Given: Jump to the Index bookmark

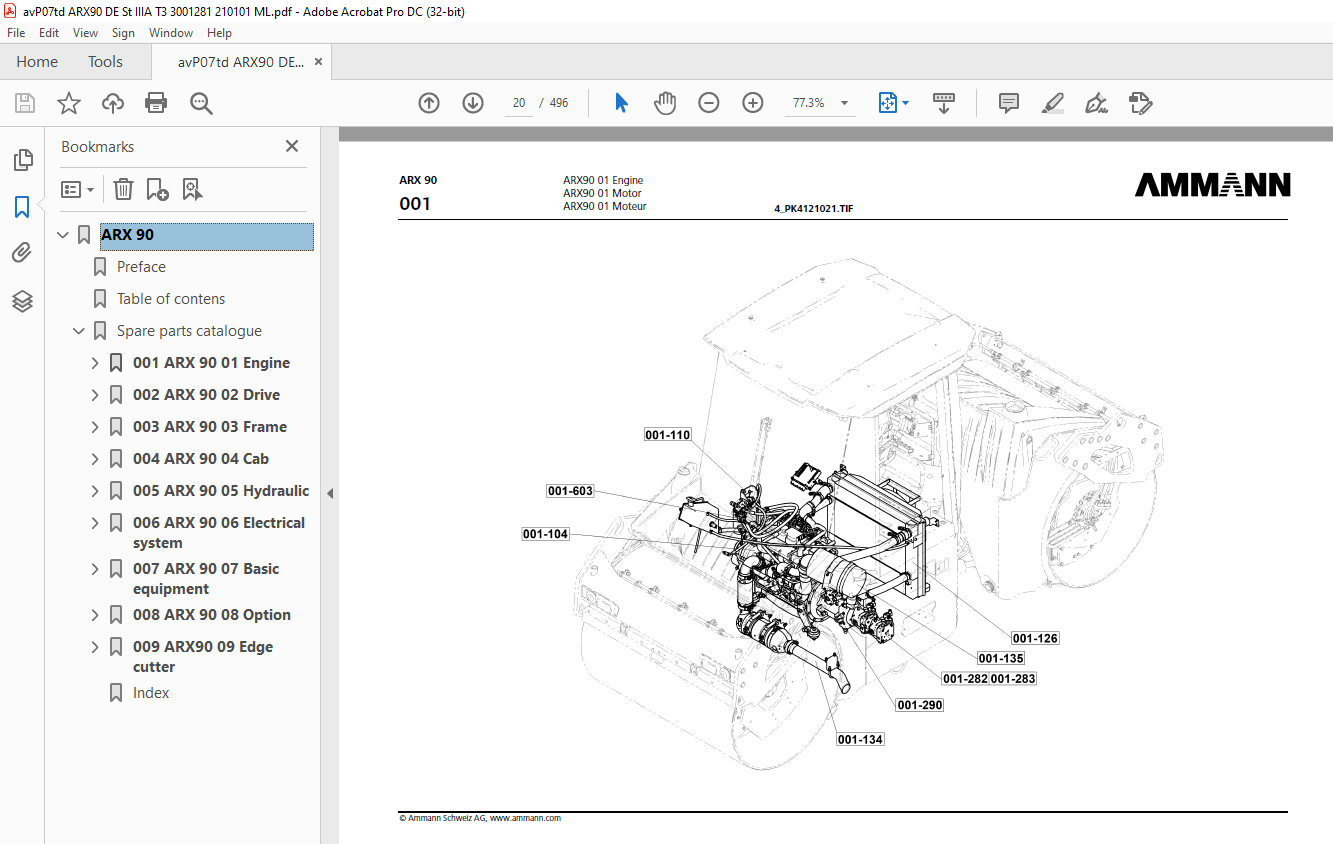Looking at the screenshot, I should coord(151,693).
